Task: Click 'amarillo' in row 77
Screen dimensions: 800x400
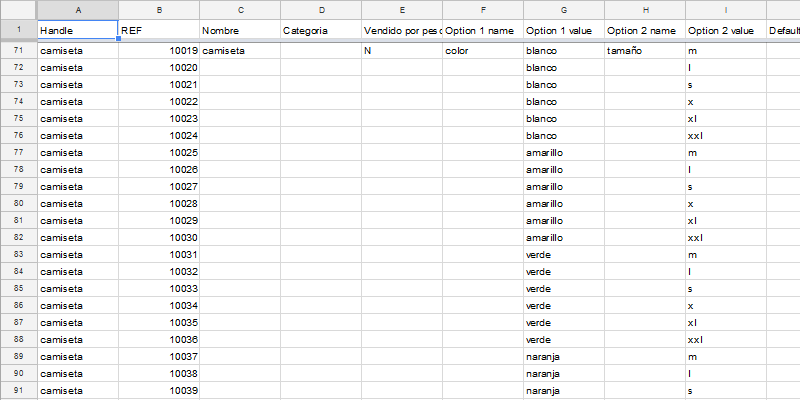Action: pos(564,153)
